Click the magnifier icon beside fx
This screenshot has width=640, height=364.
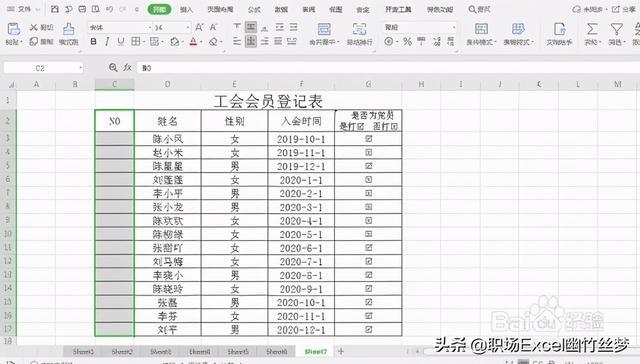[113, 67]
